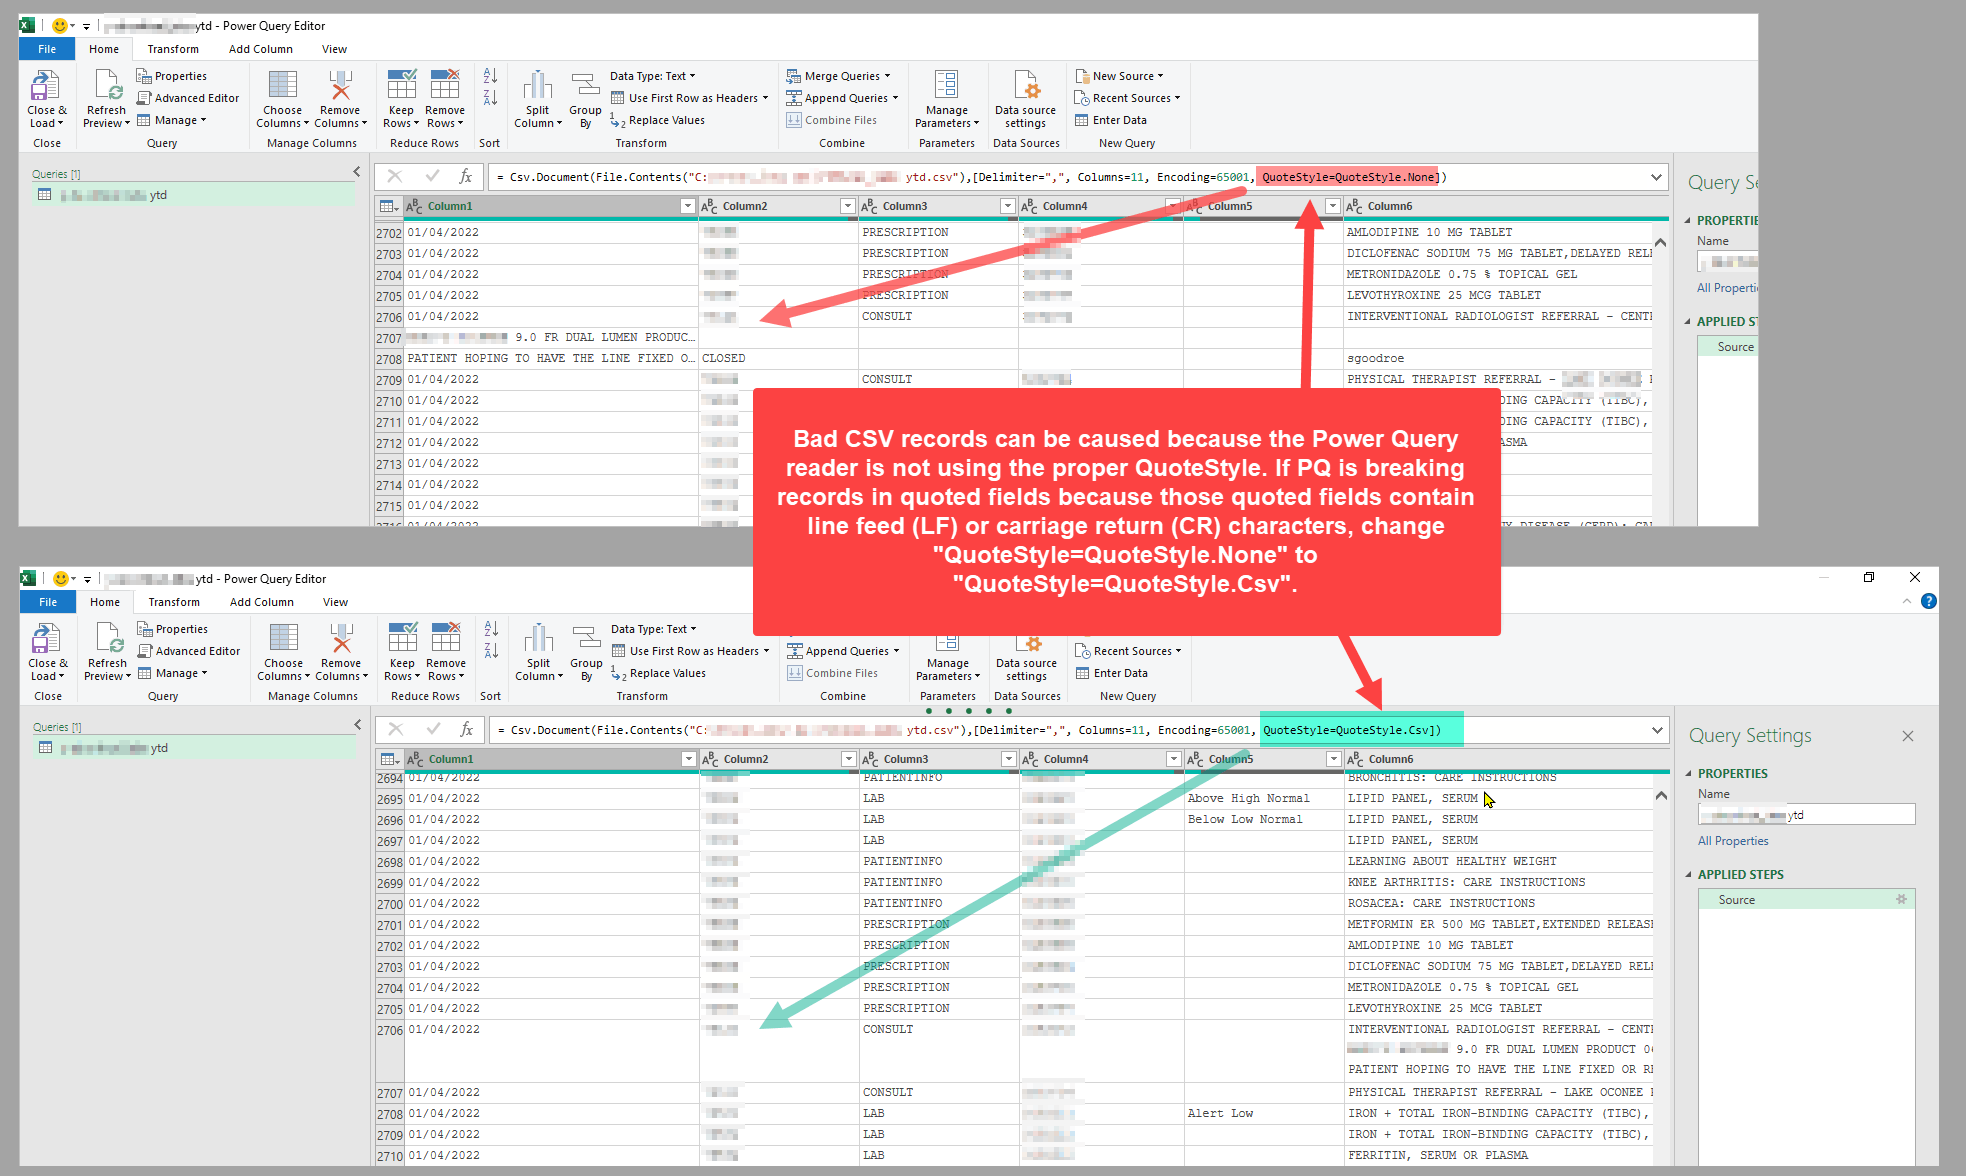Click Use First Row as Headers in top window
Viewport: 1966px width, 1176px height.
689,98
